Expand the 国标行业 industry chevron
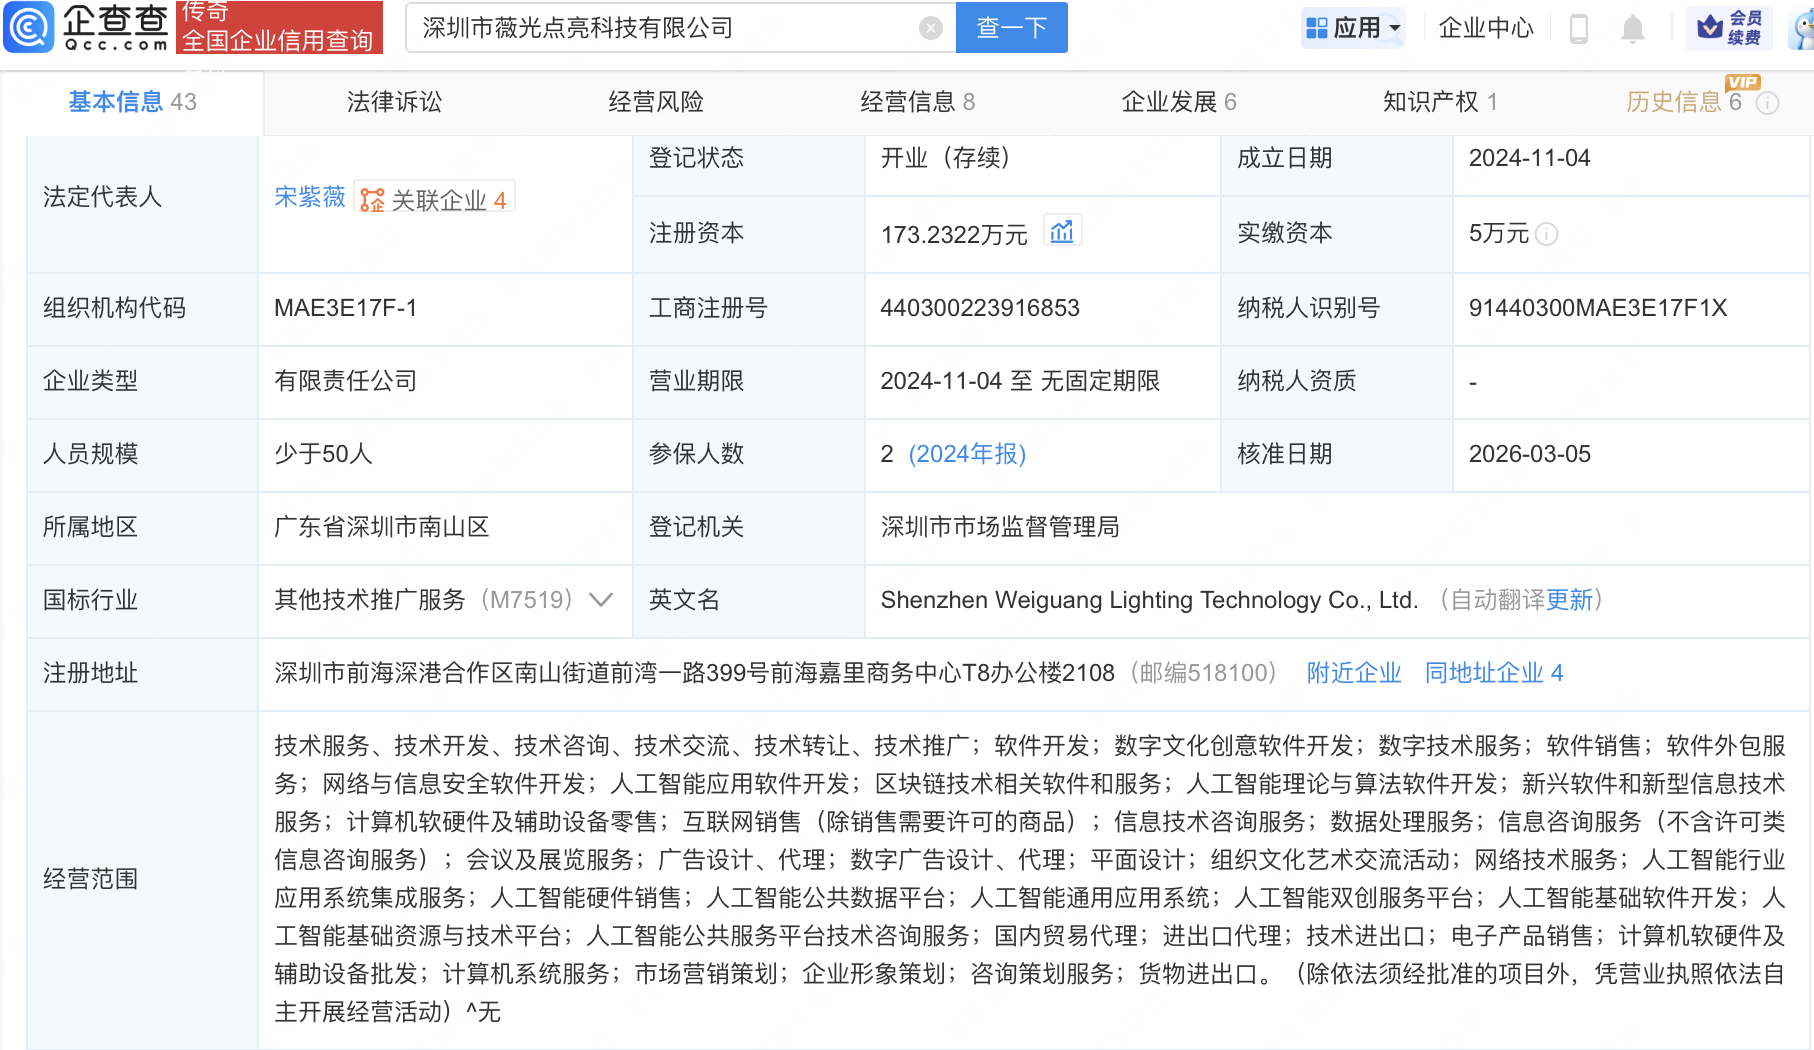 tap(601, 600)
